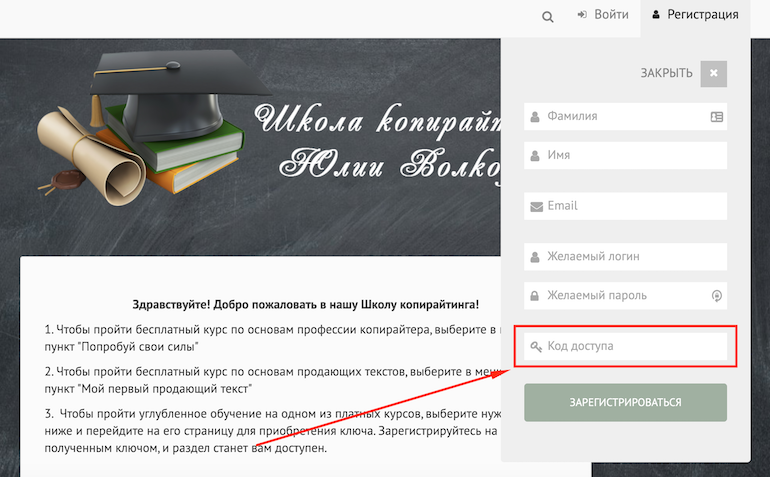The image size is (770, 477).
Task: Click the key icon in Код доступа
Action: [x=536, y=347]
